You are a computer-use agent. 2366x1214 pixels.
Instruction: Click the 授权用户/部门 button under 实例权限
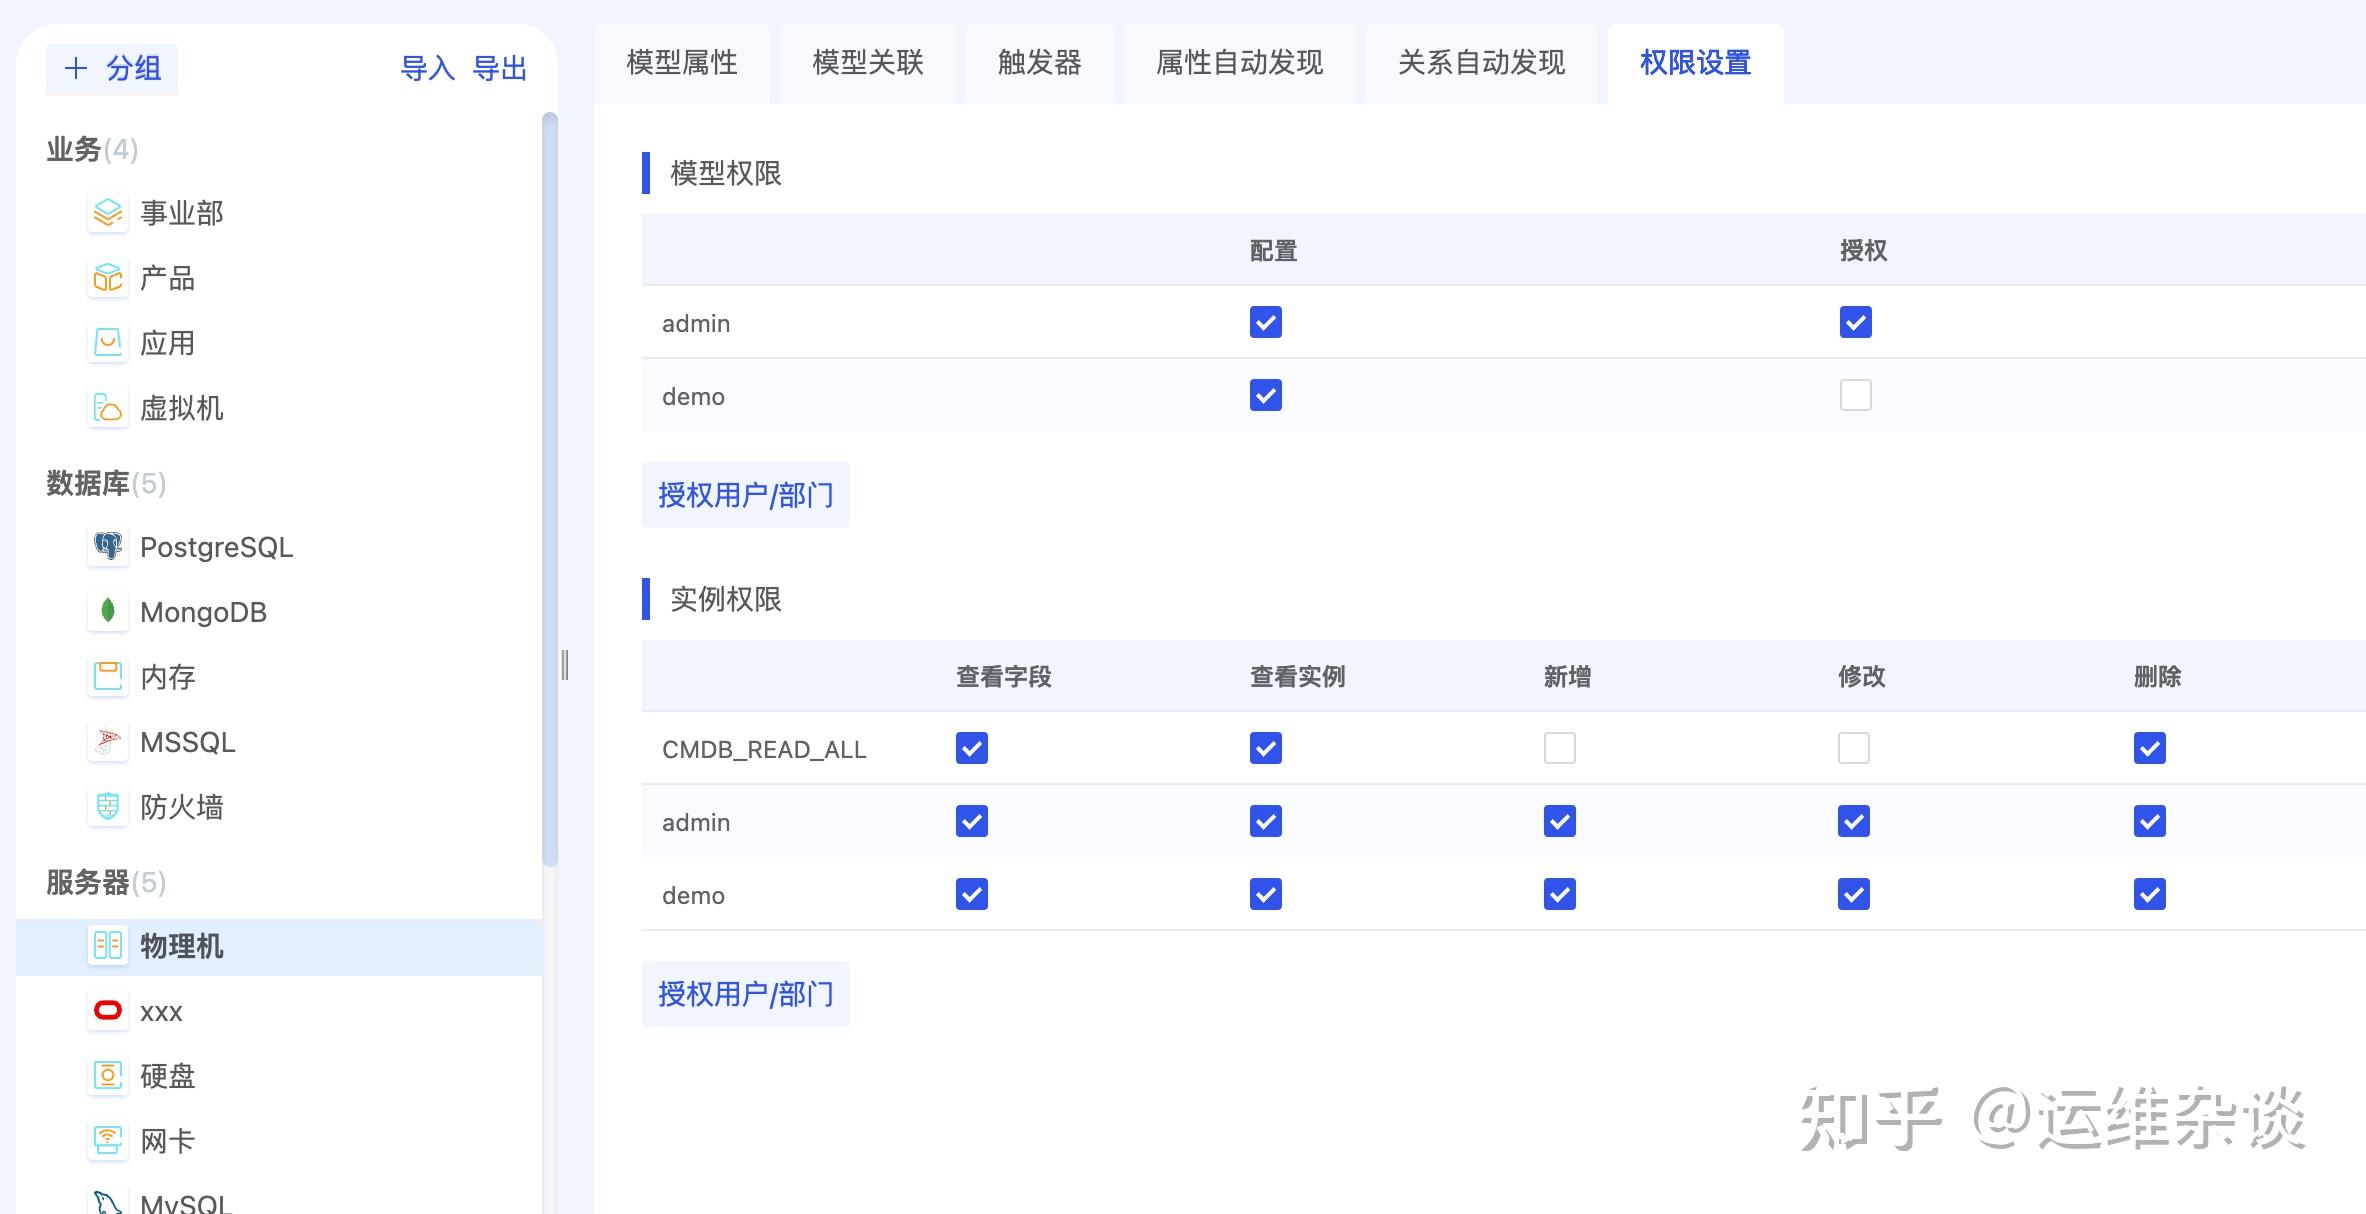[745, 993]
